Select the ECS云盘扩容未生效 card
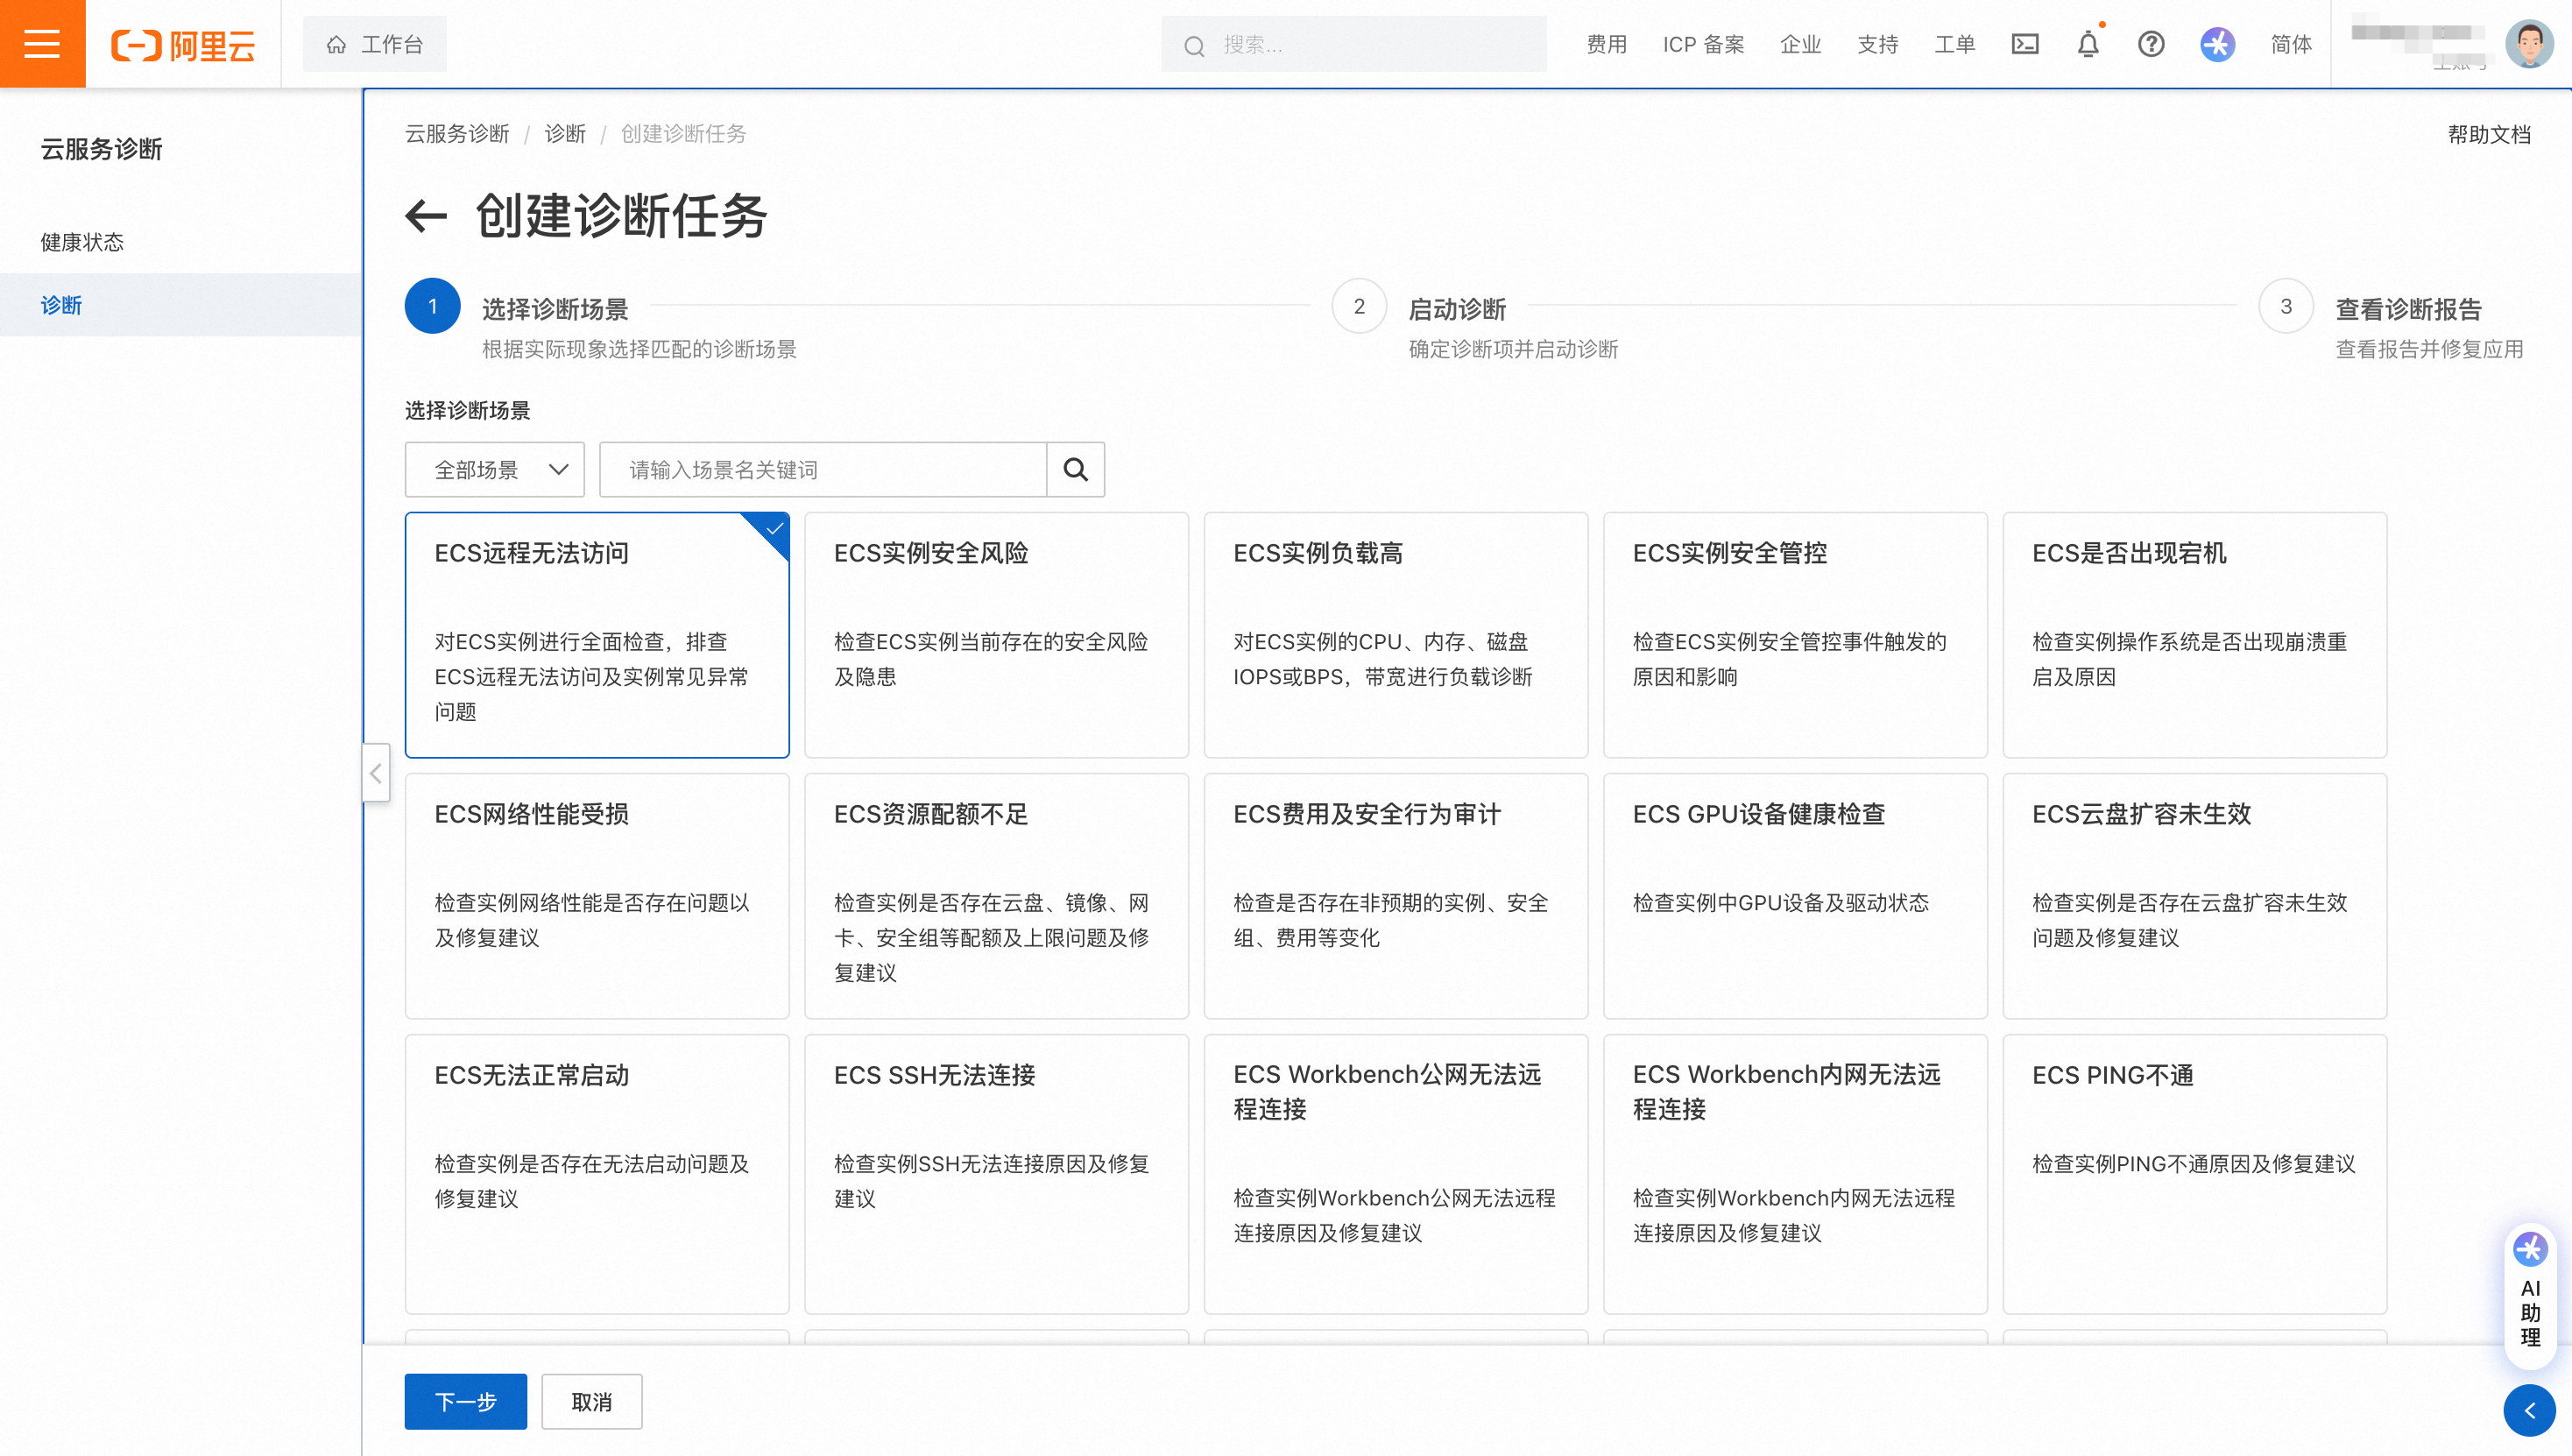2572x1456 pixels. (2195, 896)
